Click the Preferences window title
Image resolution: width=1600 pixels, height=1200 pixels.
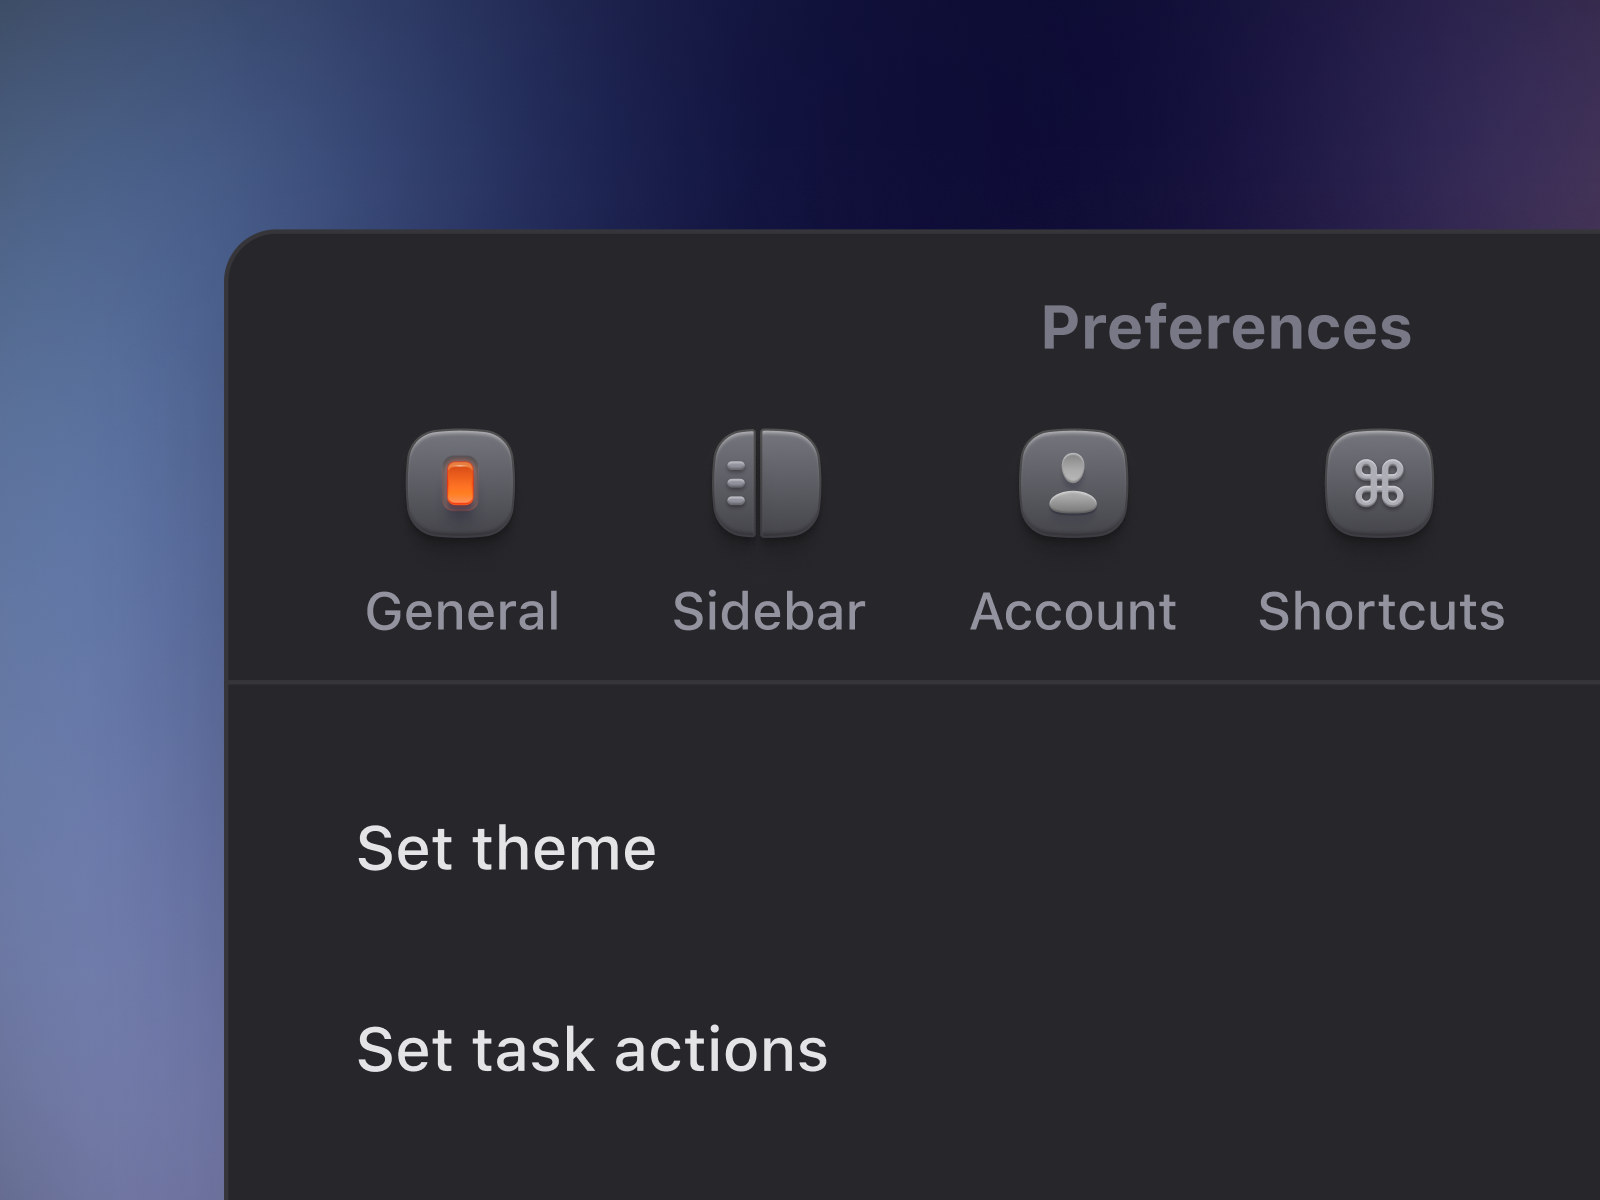coord(1226,327)
